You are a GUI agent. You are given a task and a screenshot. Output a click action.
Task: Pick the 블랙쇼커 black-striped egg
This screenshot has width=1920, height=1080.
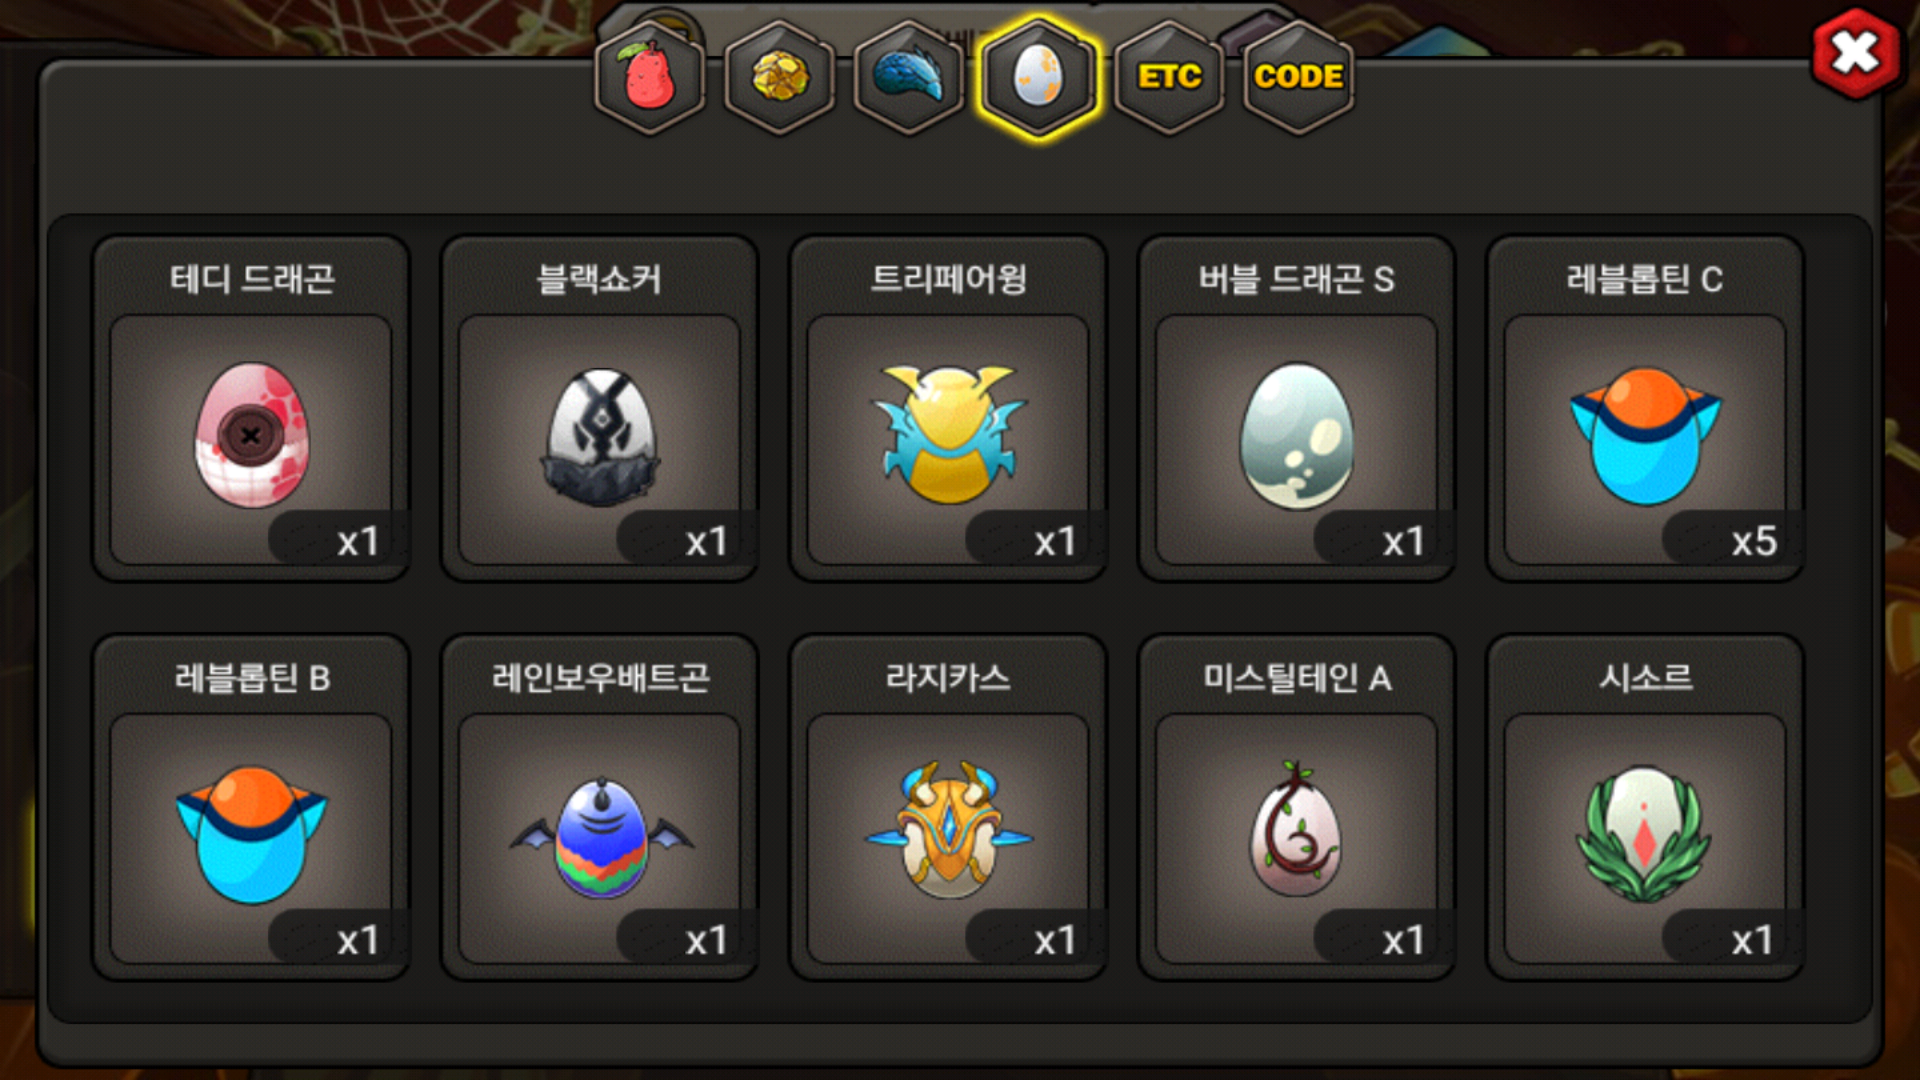pyautogui.click(x=600, y=437)
